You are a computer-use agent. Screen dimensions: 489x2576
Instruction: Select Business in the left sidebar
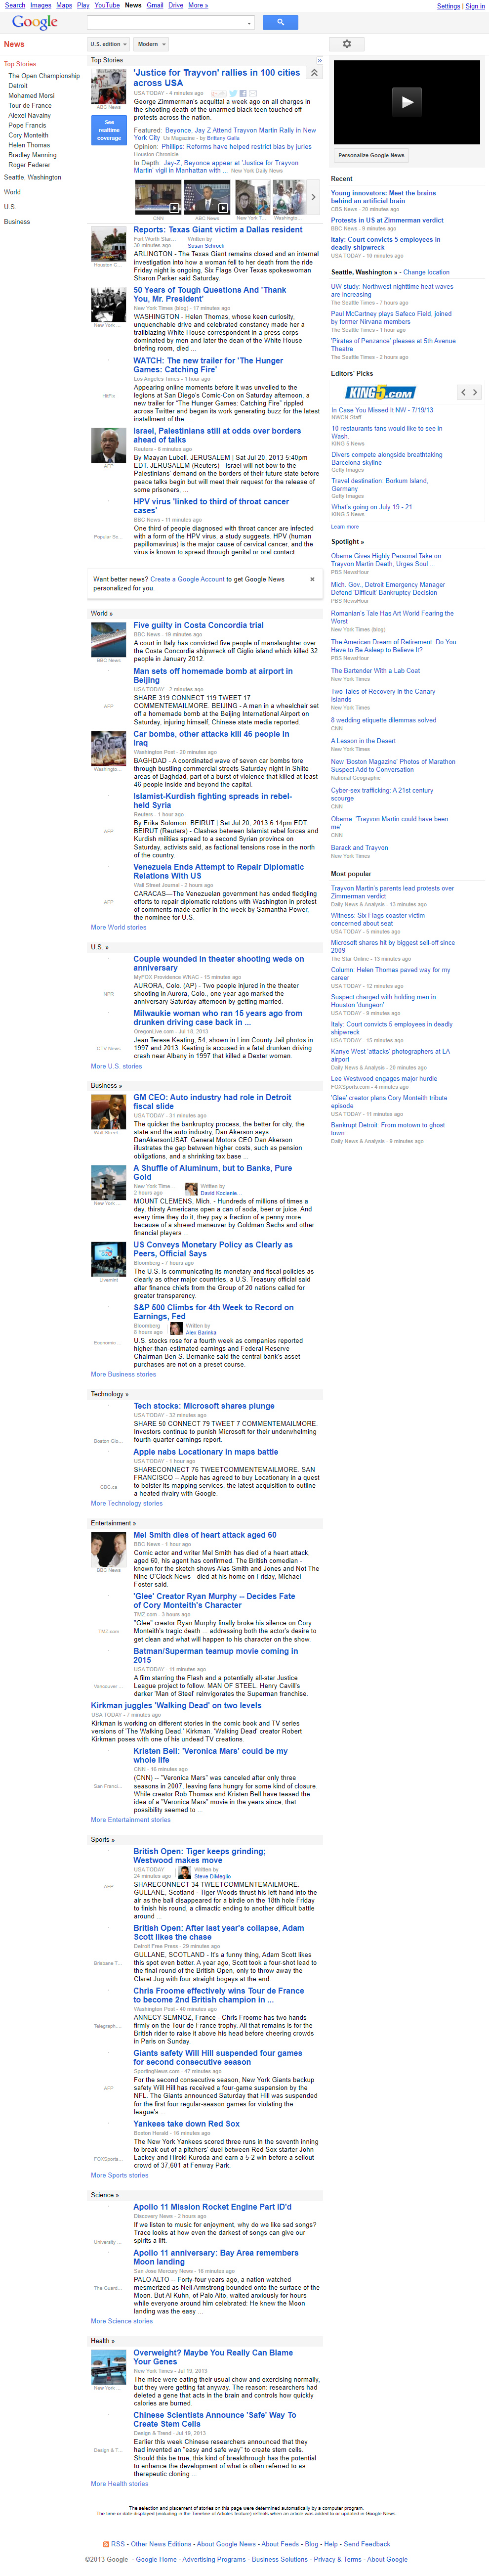(x=17, y=222)
